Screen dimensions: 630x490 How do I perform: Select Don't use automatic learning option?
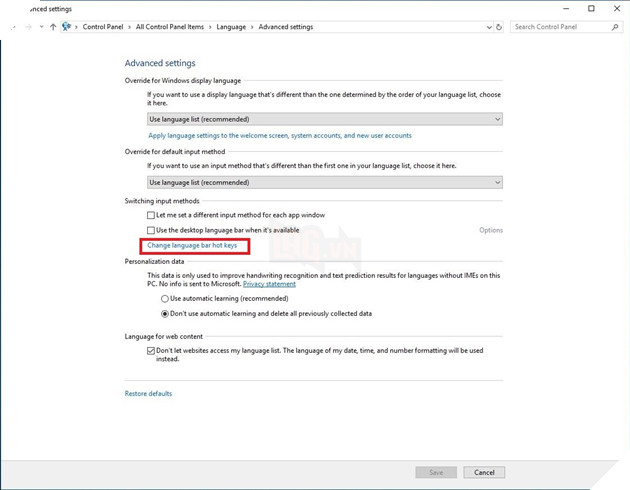[x=165, y=313]
